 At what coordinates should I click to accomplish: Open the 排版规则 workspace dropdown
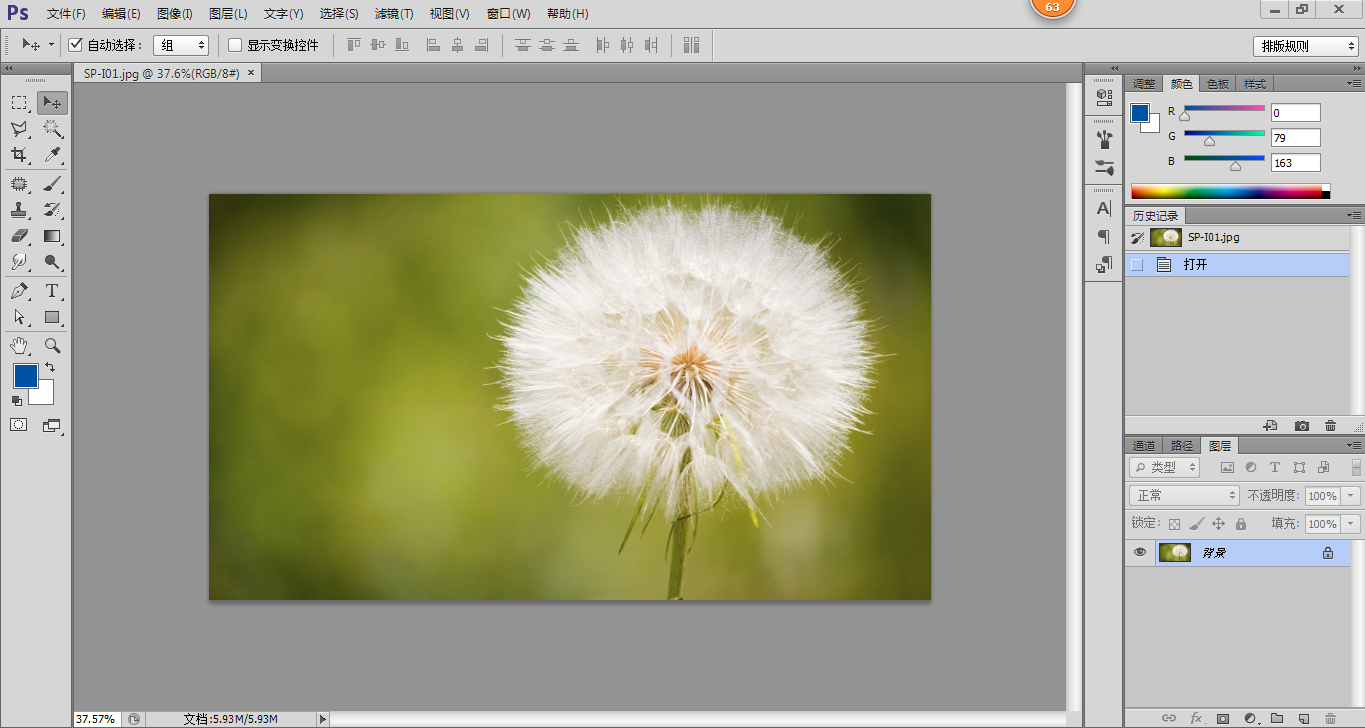1304,46
